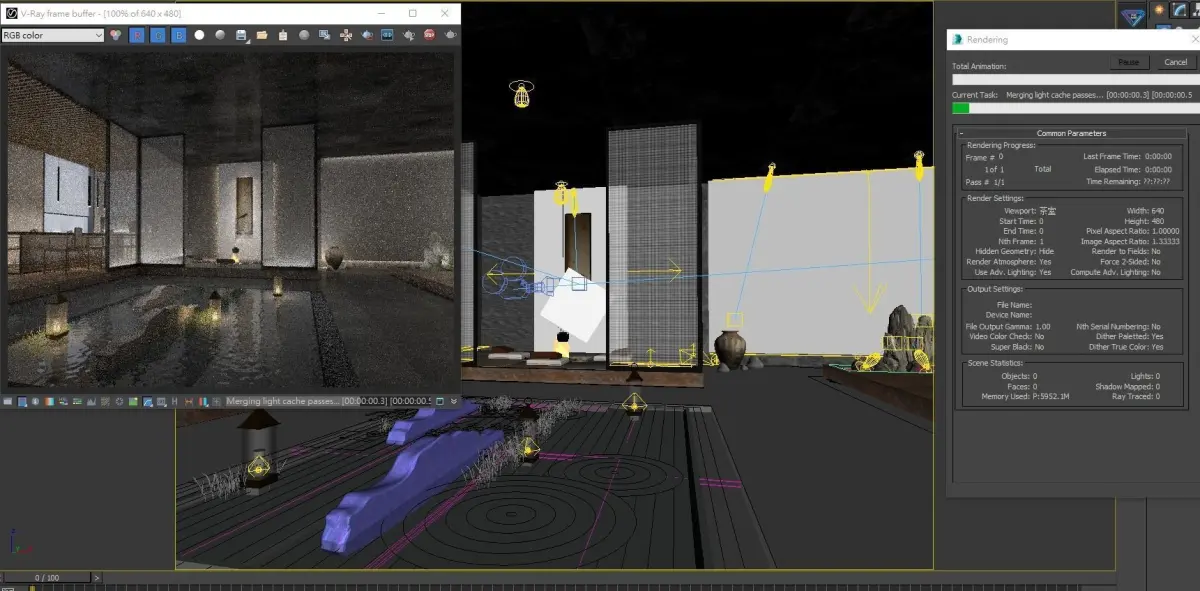Click the rendered image in V-Ray frame buffer
Screen dimensions: 1200x591
click(x=230, y=219)
